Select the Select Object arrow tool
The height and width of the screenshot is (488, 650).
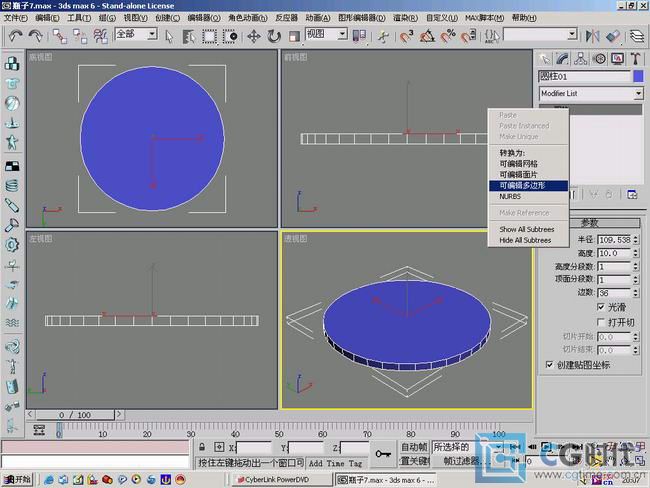pos(169,36)
